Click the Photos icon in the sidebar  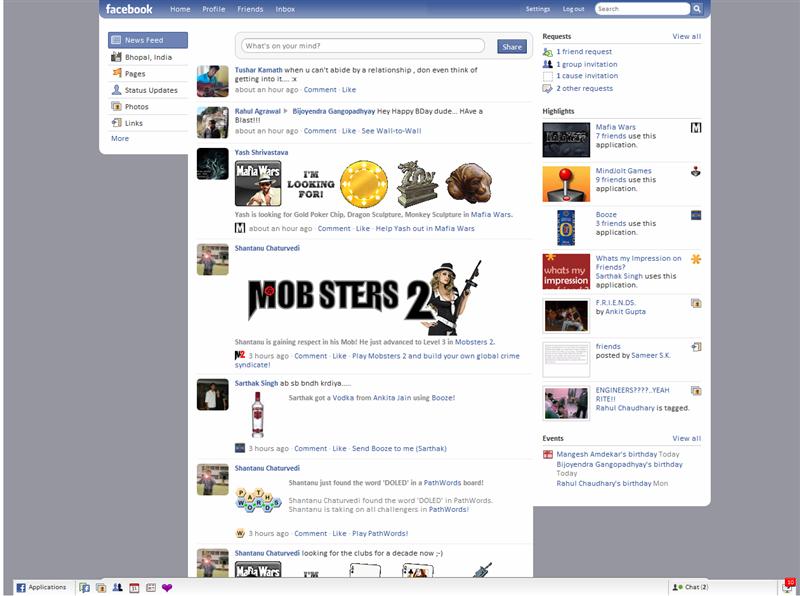(x=116, y=106)
